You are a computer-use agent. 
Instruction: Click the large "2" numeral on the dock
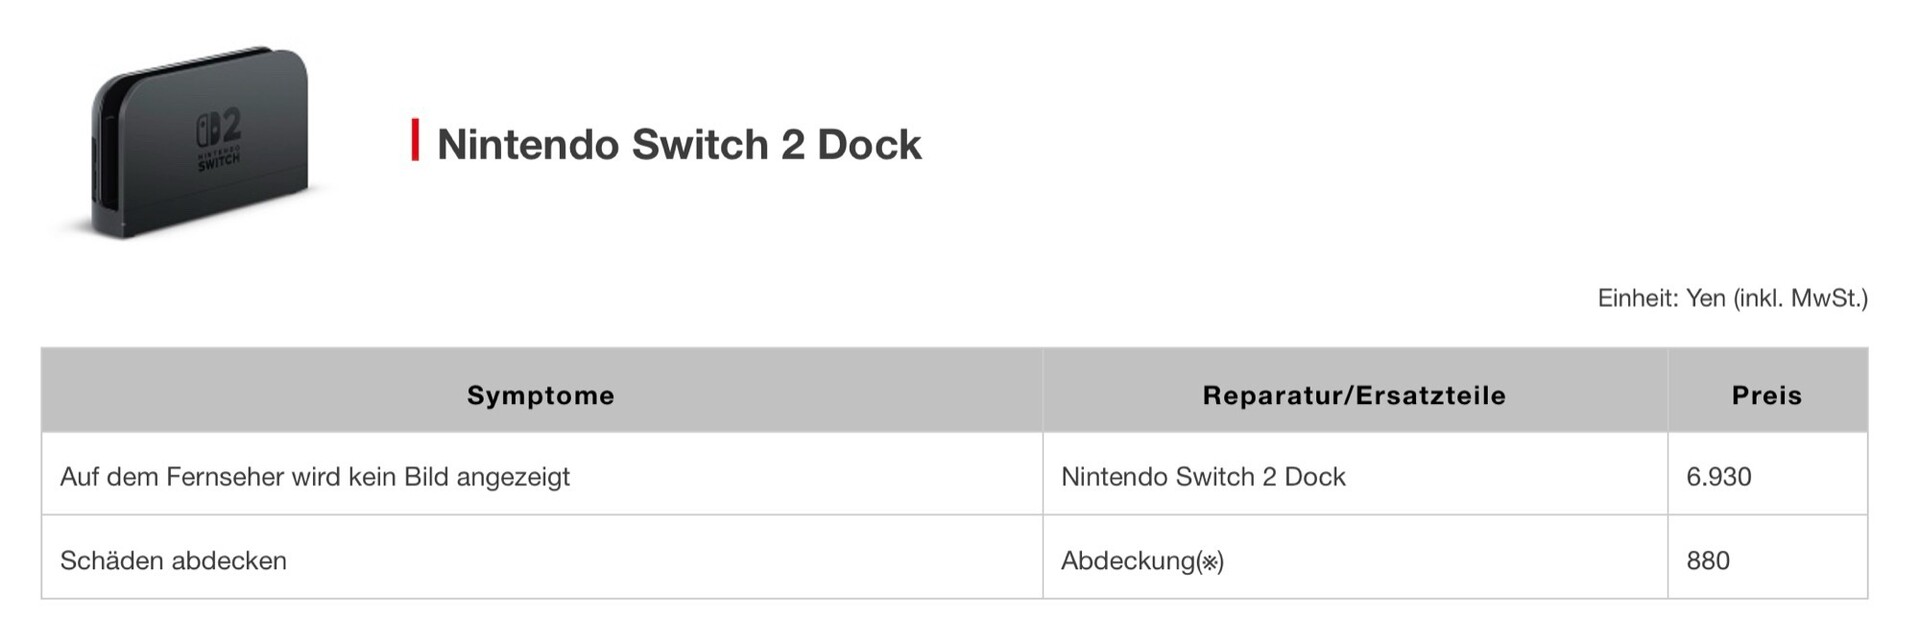pyautogui.click(x=229, y=126)
